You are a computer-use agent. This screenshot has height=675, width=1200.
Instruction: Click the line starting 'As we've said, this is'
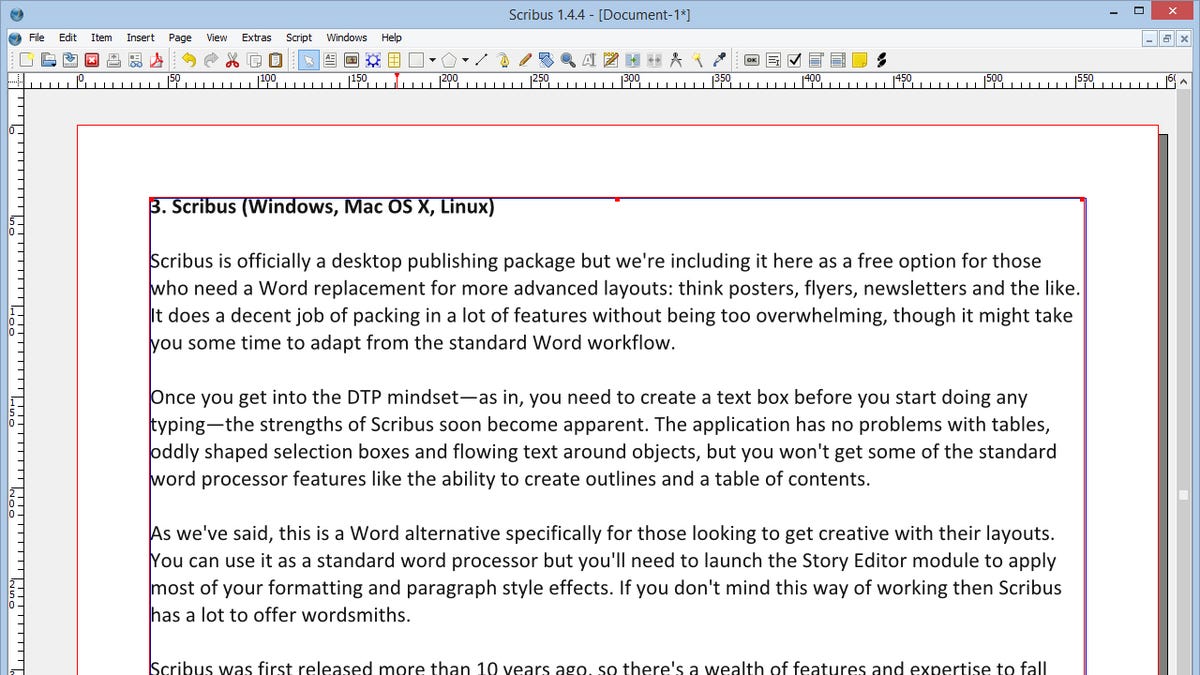(602, 534)
